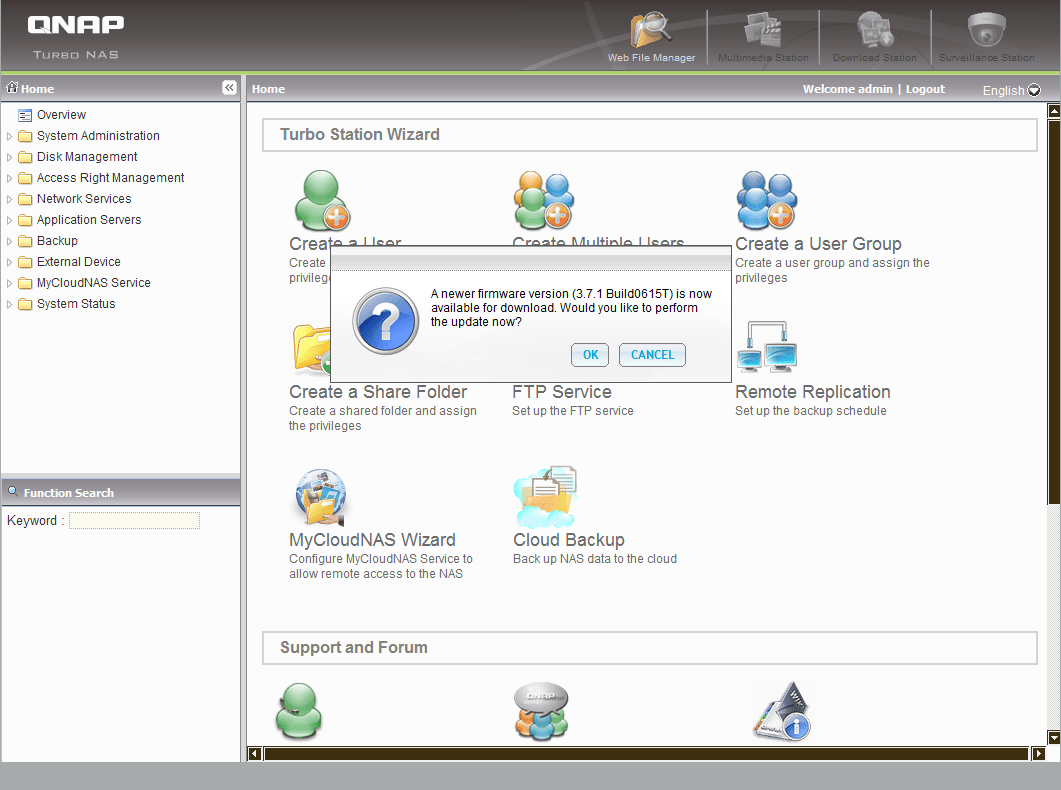This screenshot has width=1061, height=790.
Task: Expand System Administration tree node
Action: [9, 136]
